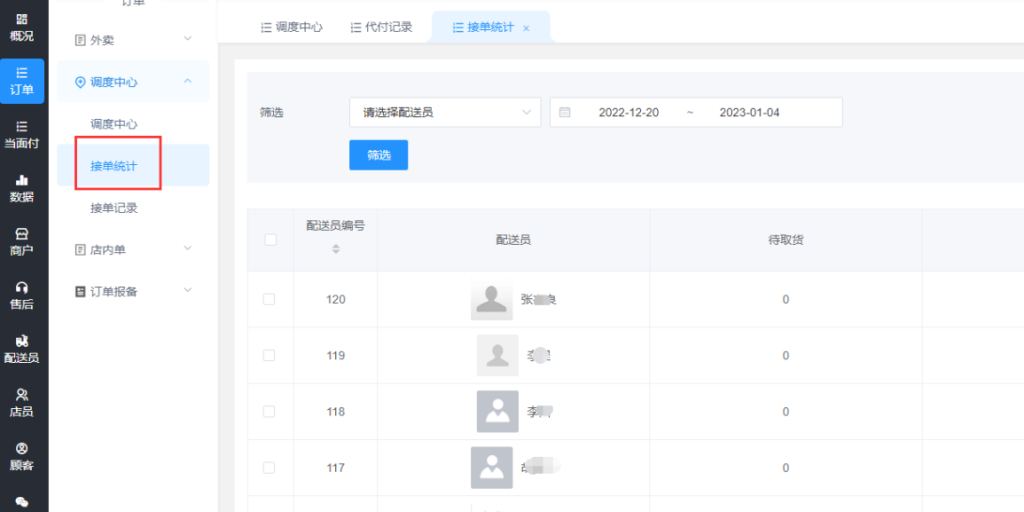This screenshot has width=1024, height=512.
Task: Open 当面付 section in the sidebar
Action: click(x=22, y=134)
